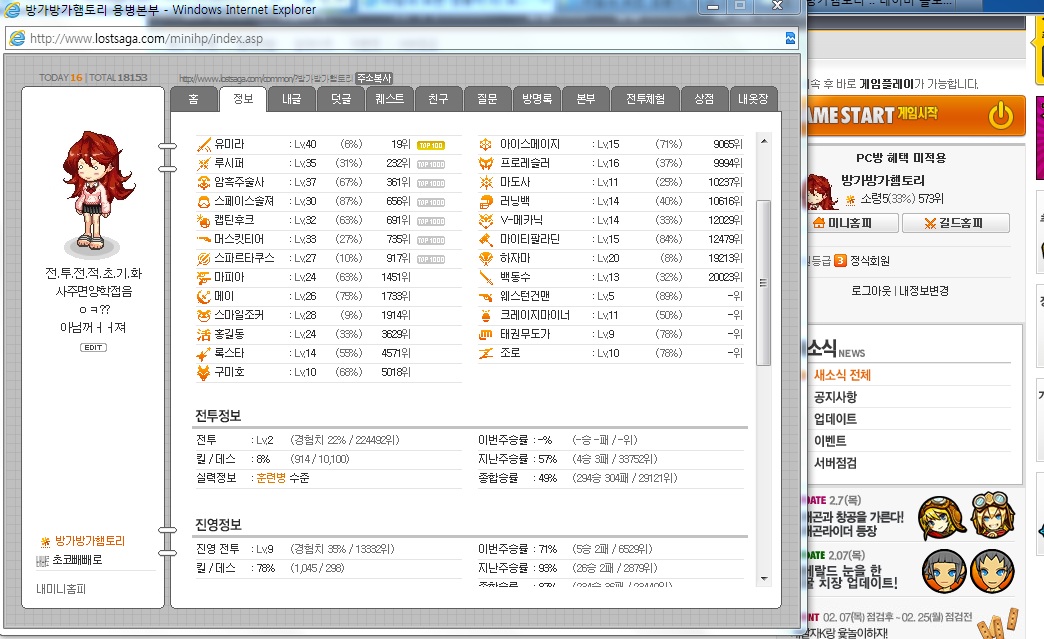Click the compatibility view icon in address bar
The width and height of the screenshot is (1044, 639).
click(x=790, y=38)
